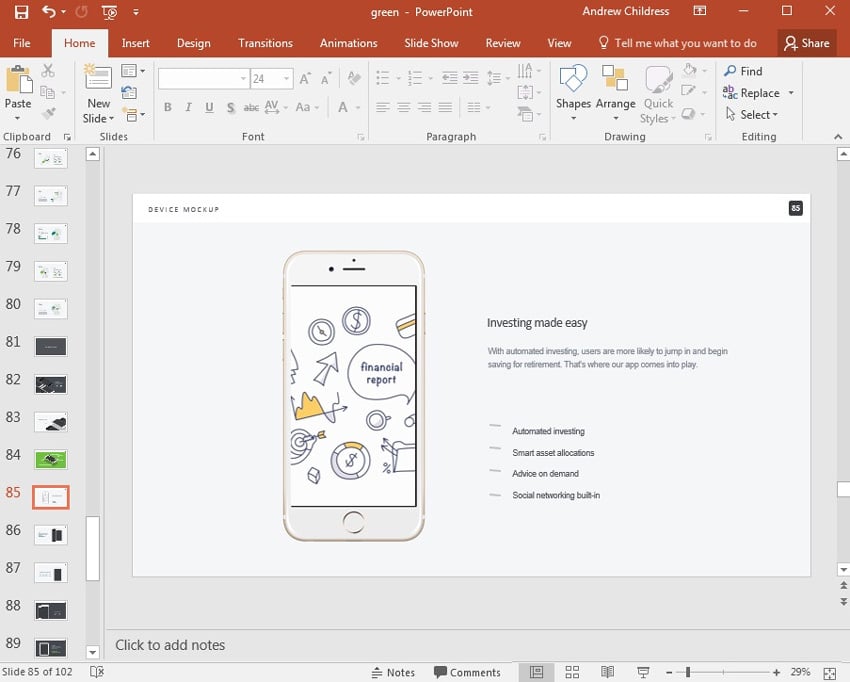
Task: Open the Select dropdown menu
Action: point(751,115)
